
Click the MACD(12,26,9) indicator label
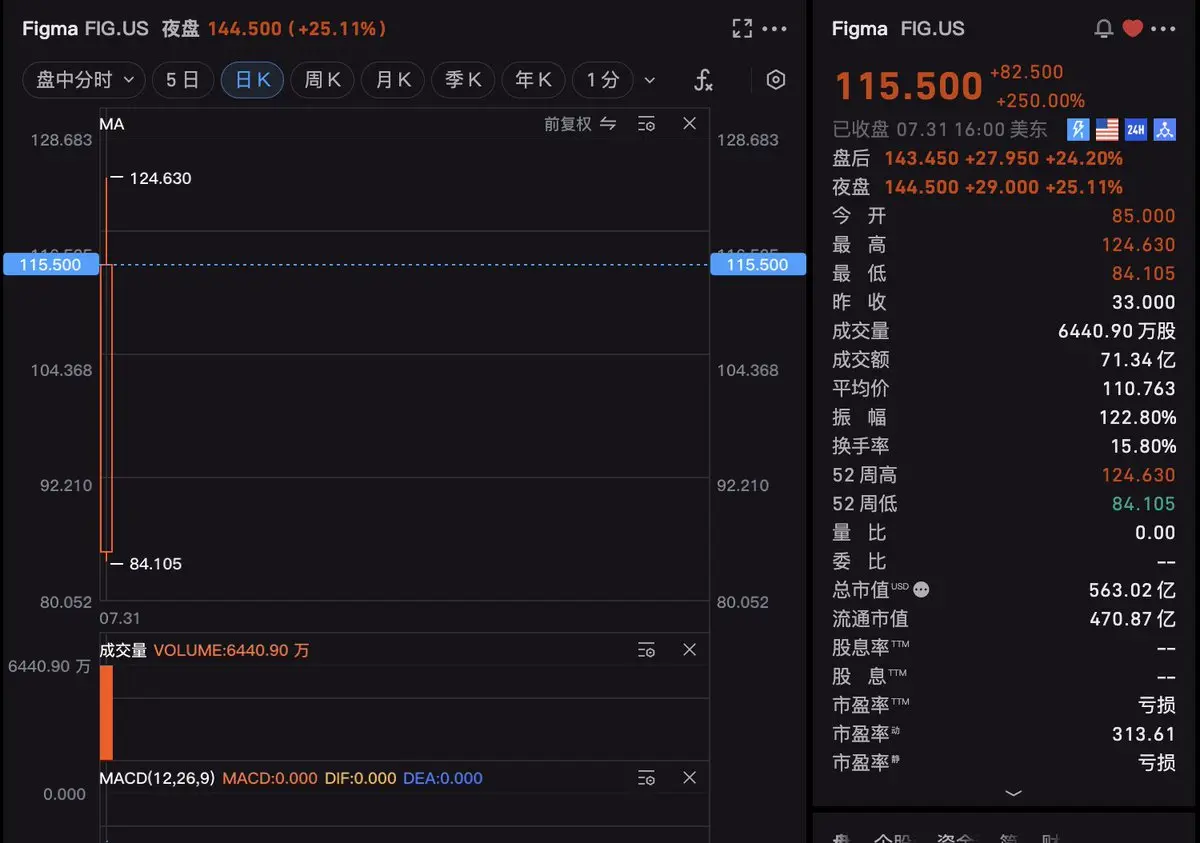(157, 778)
